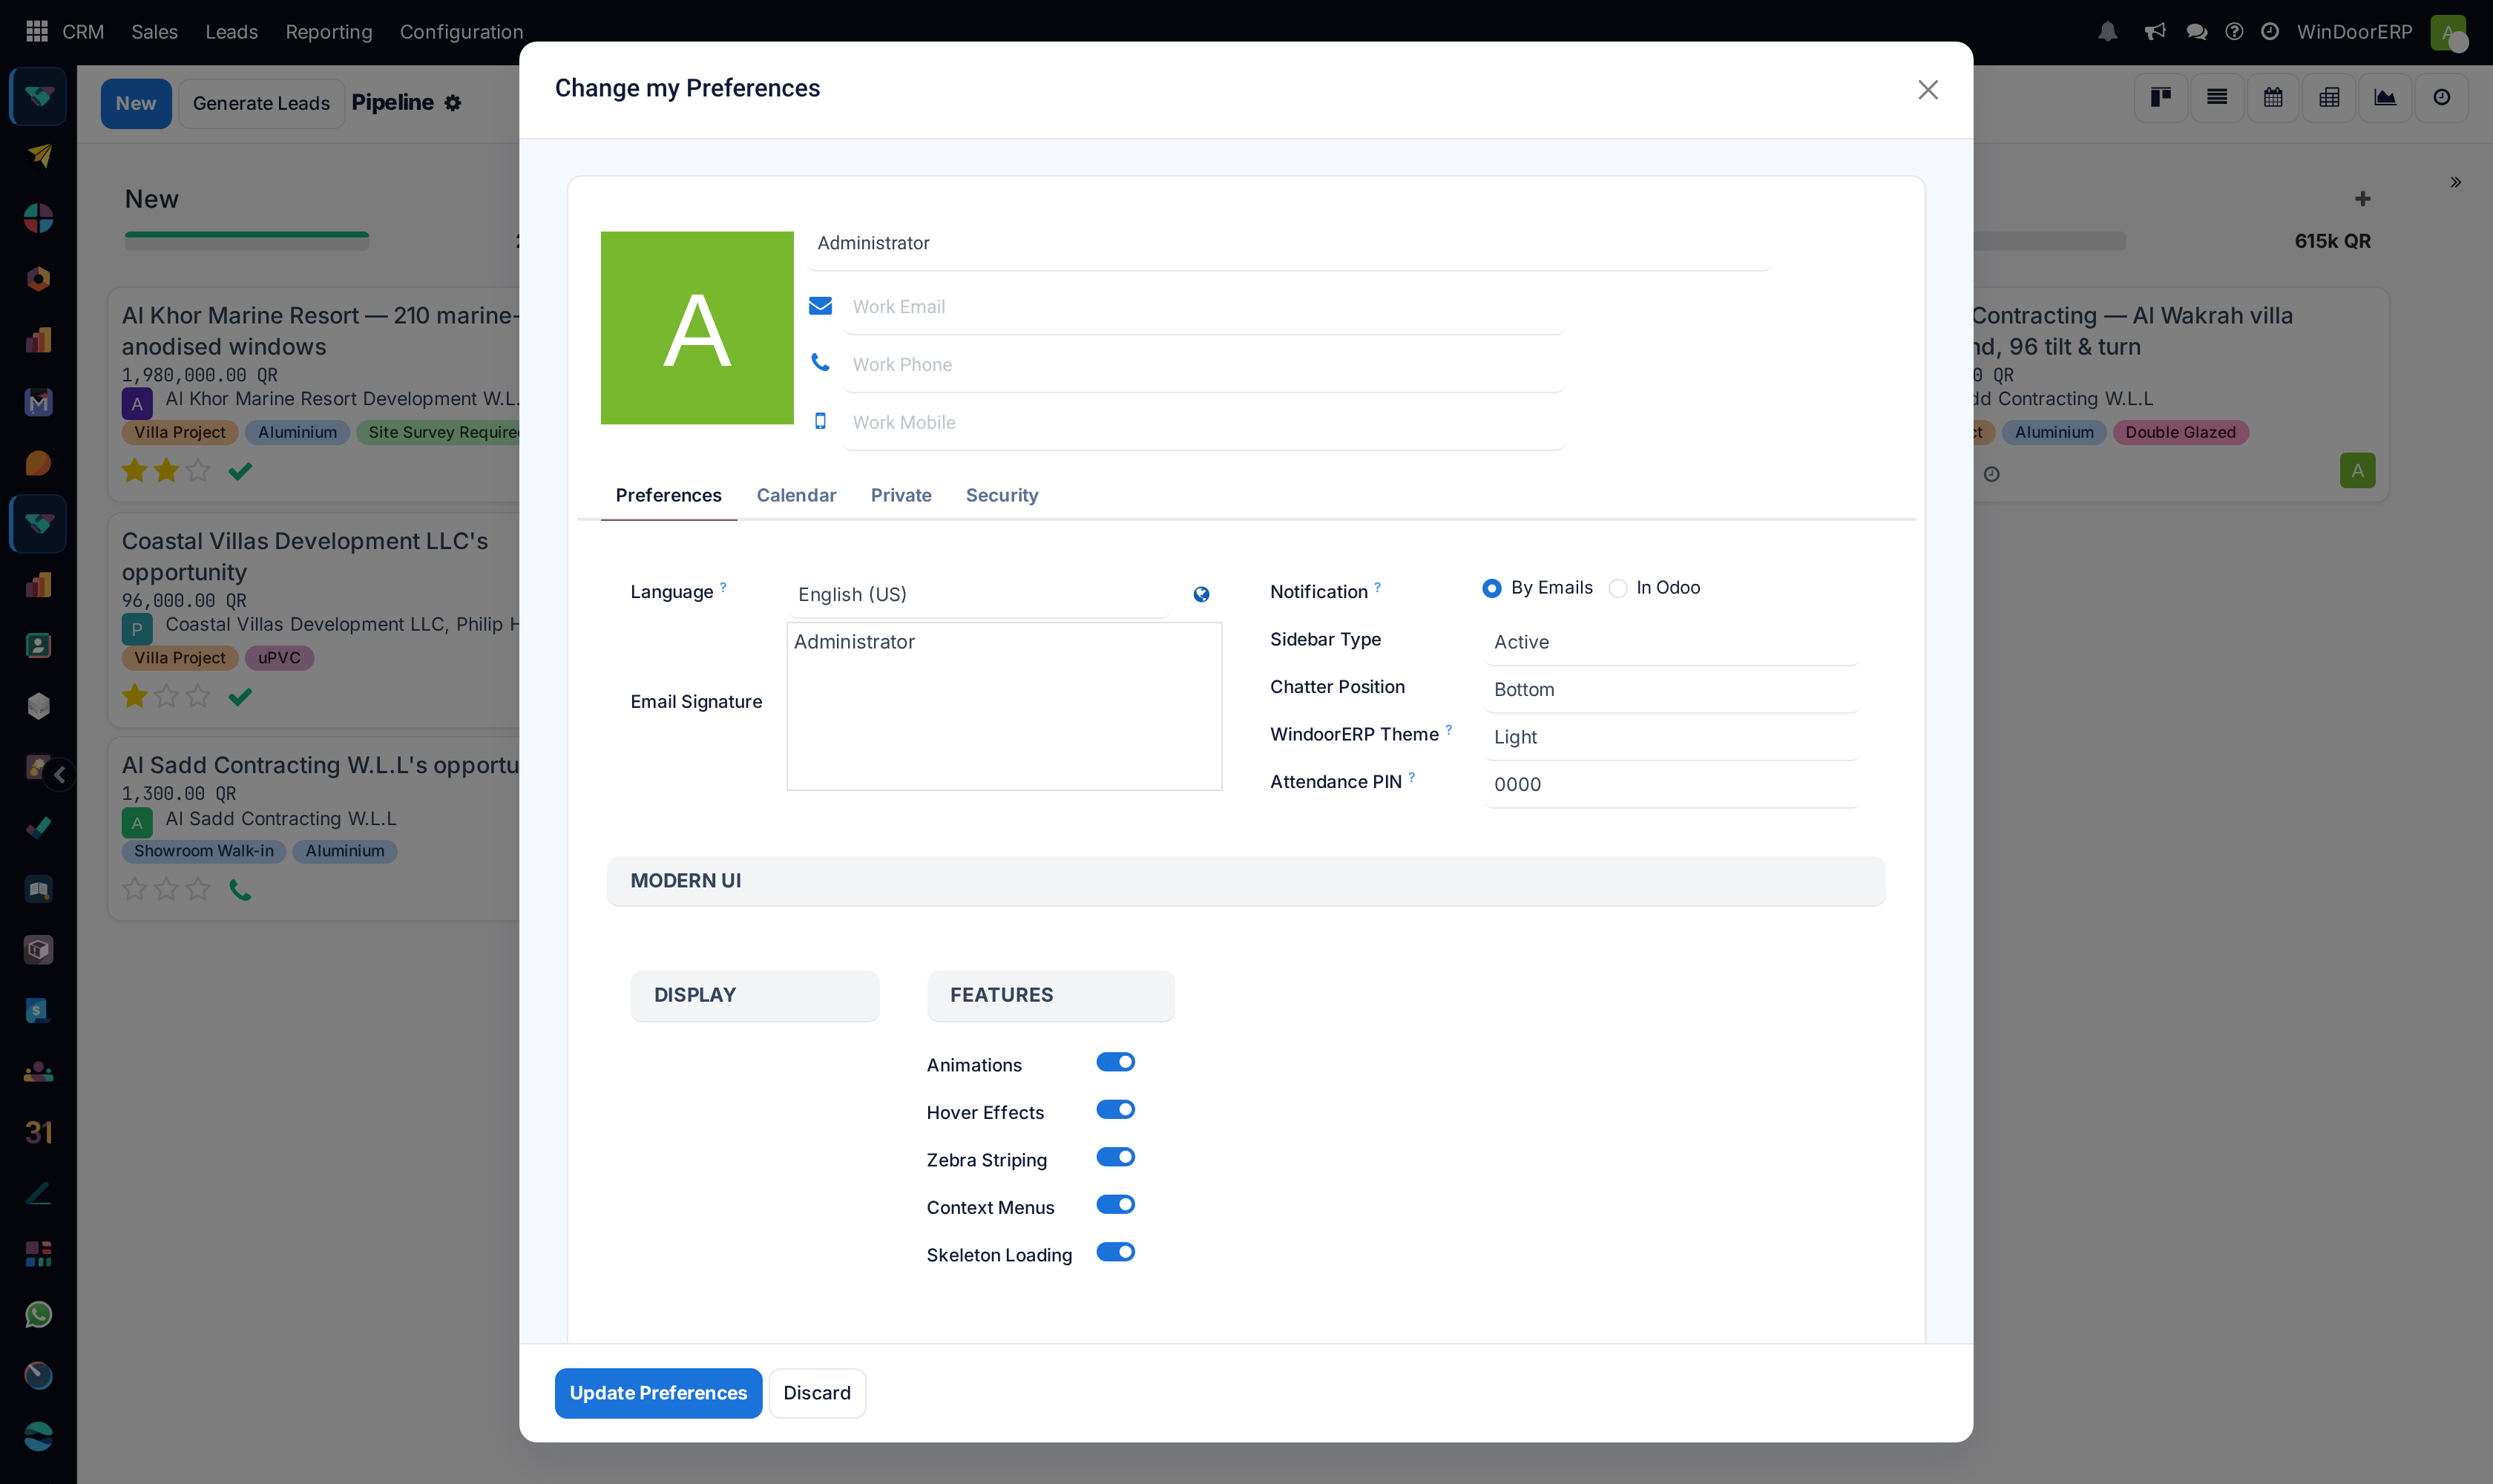Click the globe icon beside Language

(1201, 594)
